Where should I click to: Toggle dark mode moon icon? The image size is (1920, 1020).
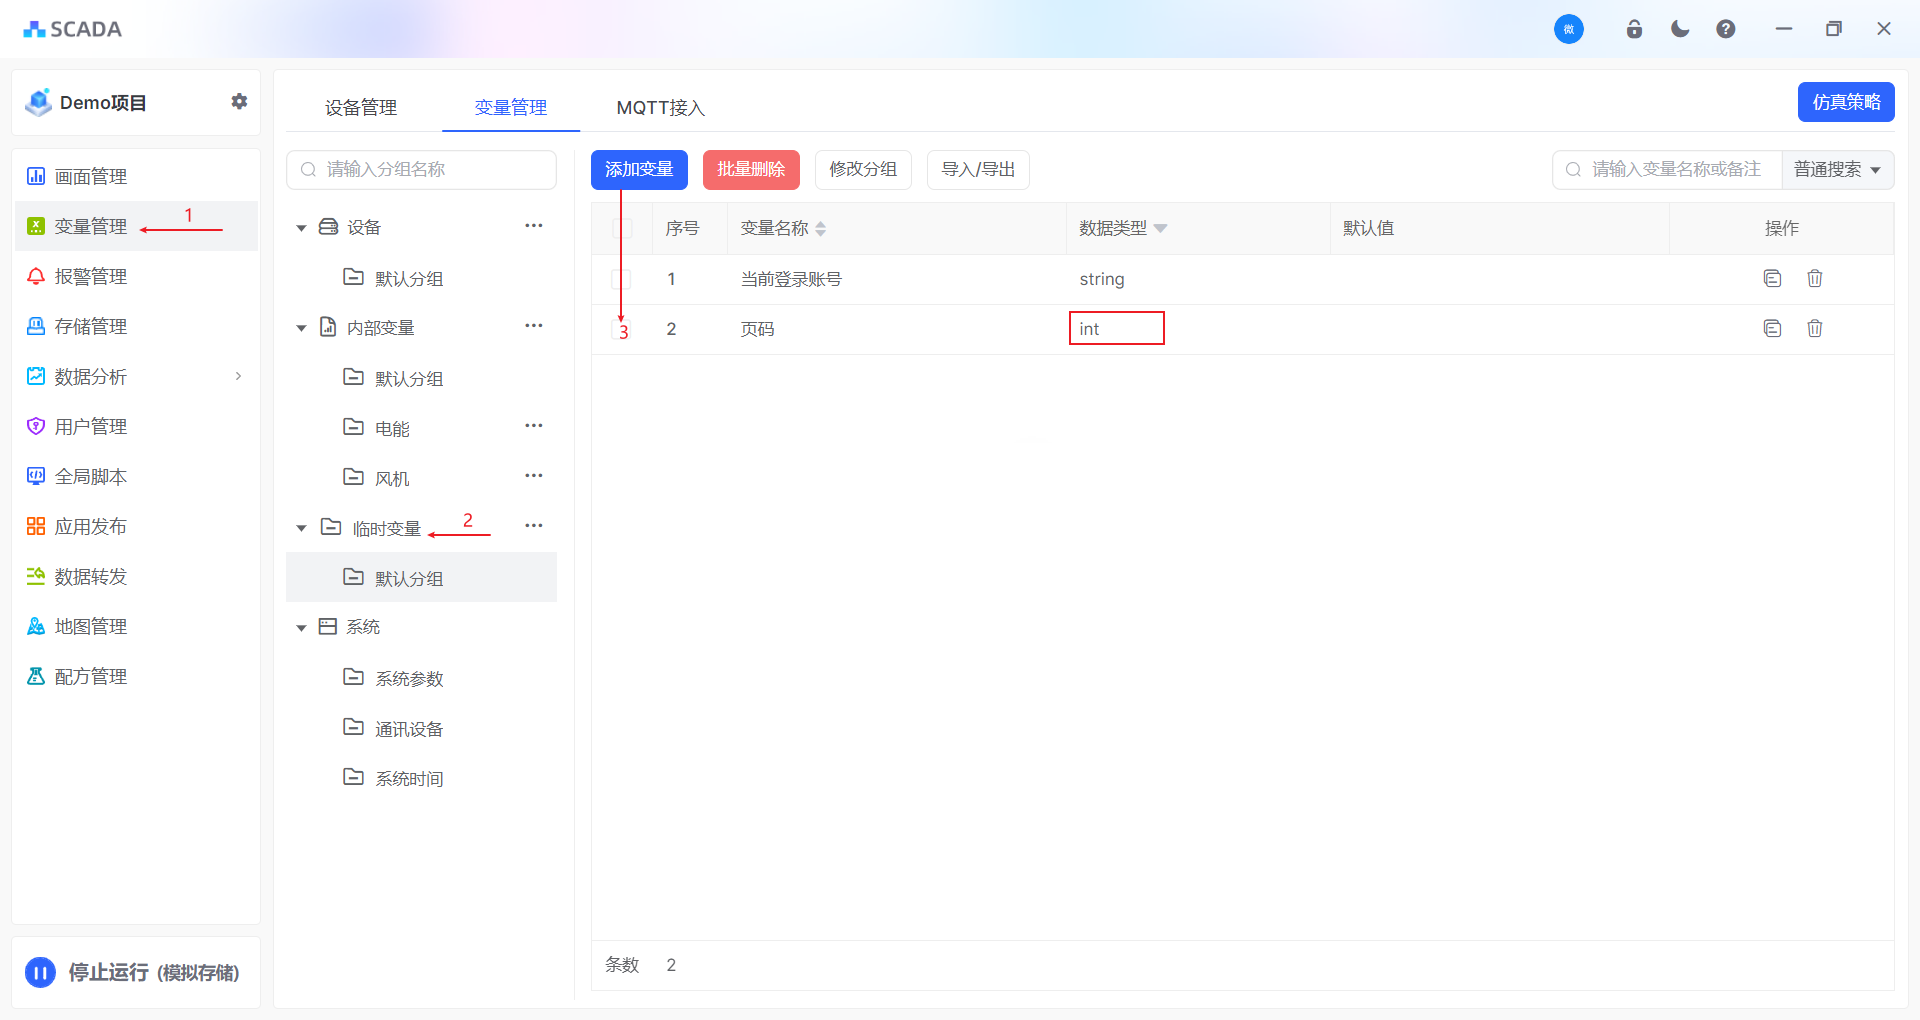(x=1680, y=29)
